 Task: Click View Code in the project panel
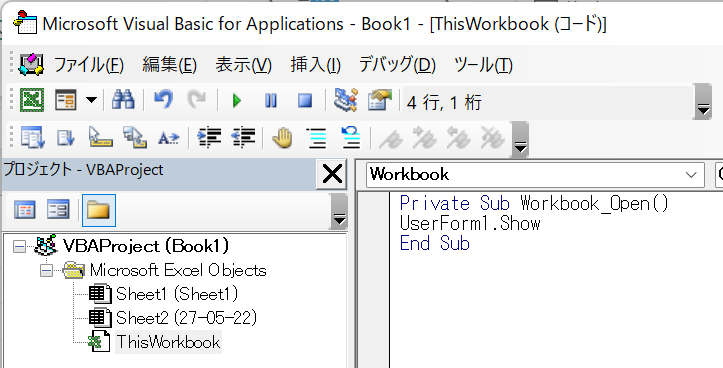point(24,210)
